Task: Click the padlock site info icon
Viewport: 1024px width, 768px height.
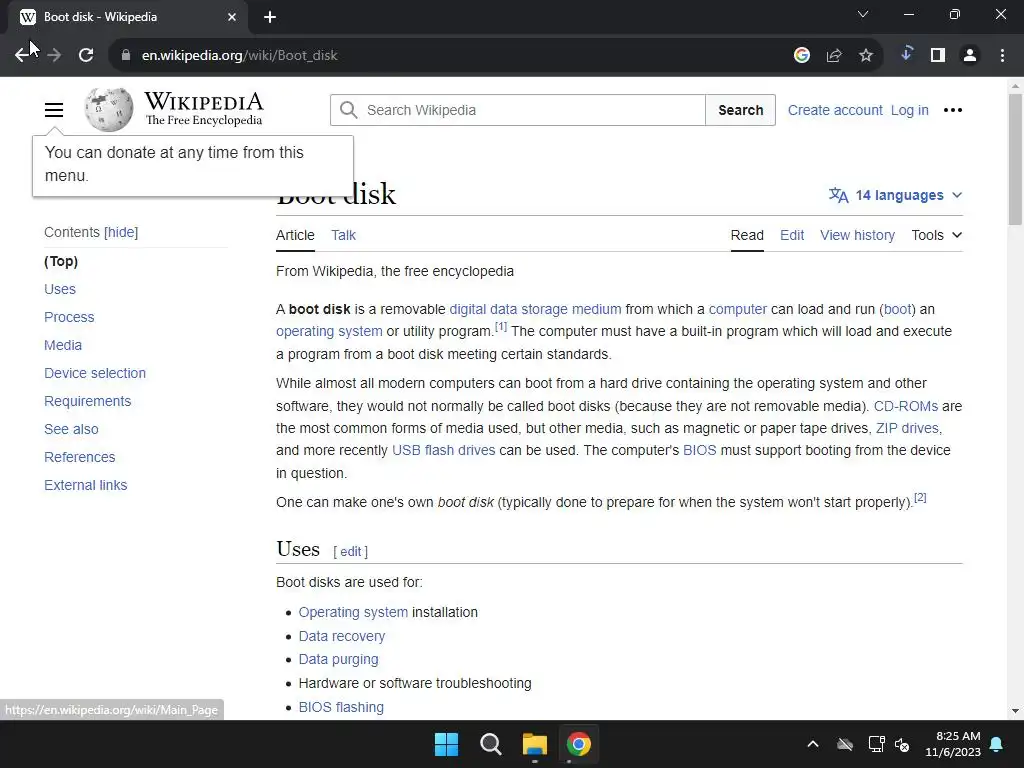Action: tap(126, 56)
